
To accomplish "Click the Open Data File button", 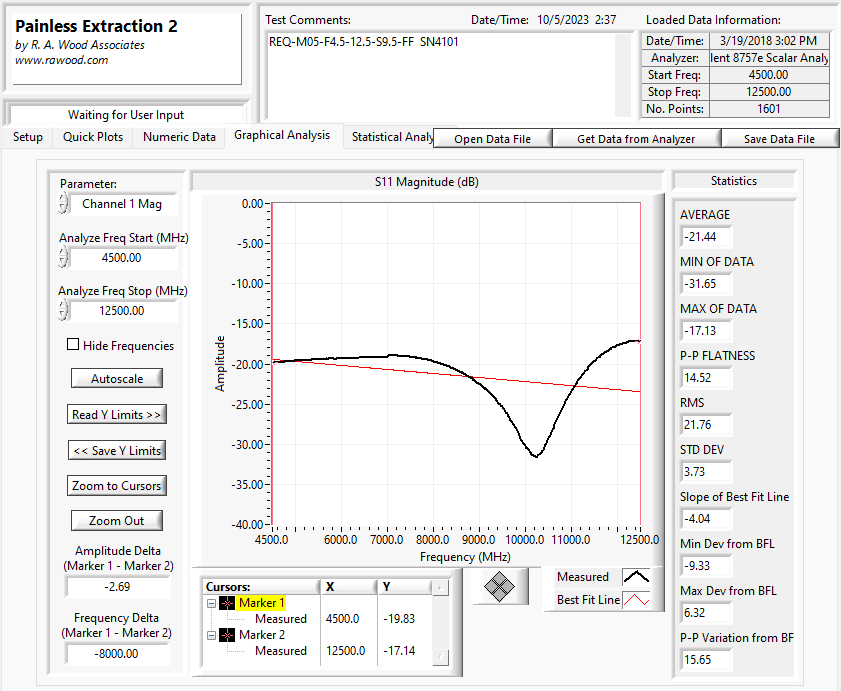I will pyautogui.click(x=492, y=139).
